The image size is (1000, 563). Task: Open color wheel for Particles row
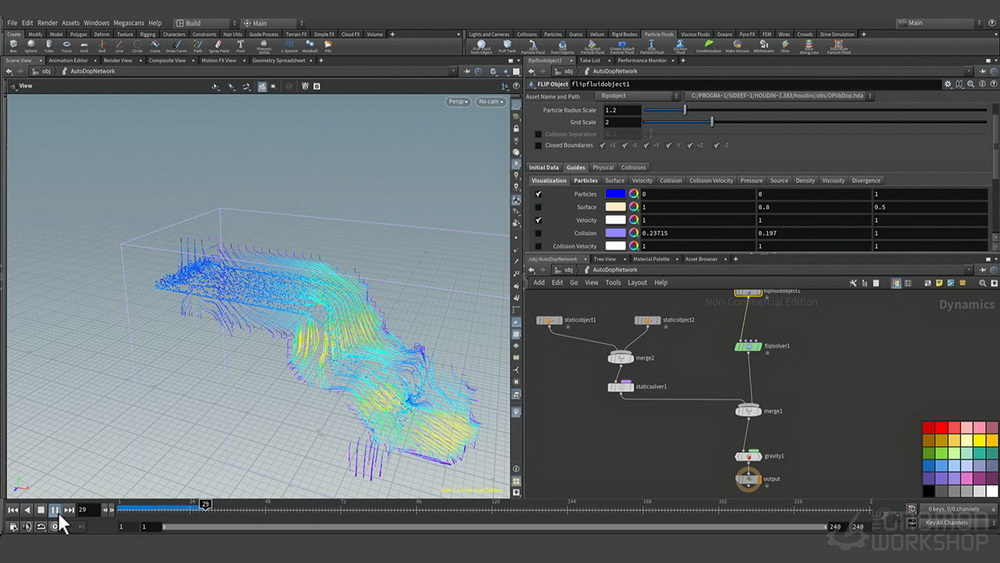(x=633, y=194)
